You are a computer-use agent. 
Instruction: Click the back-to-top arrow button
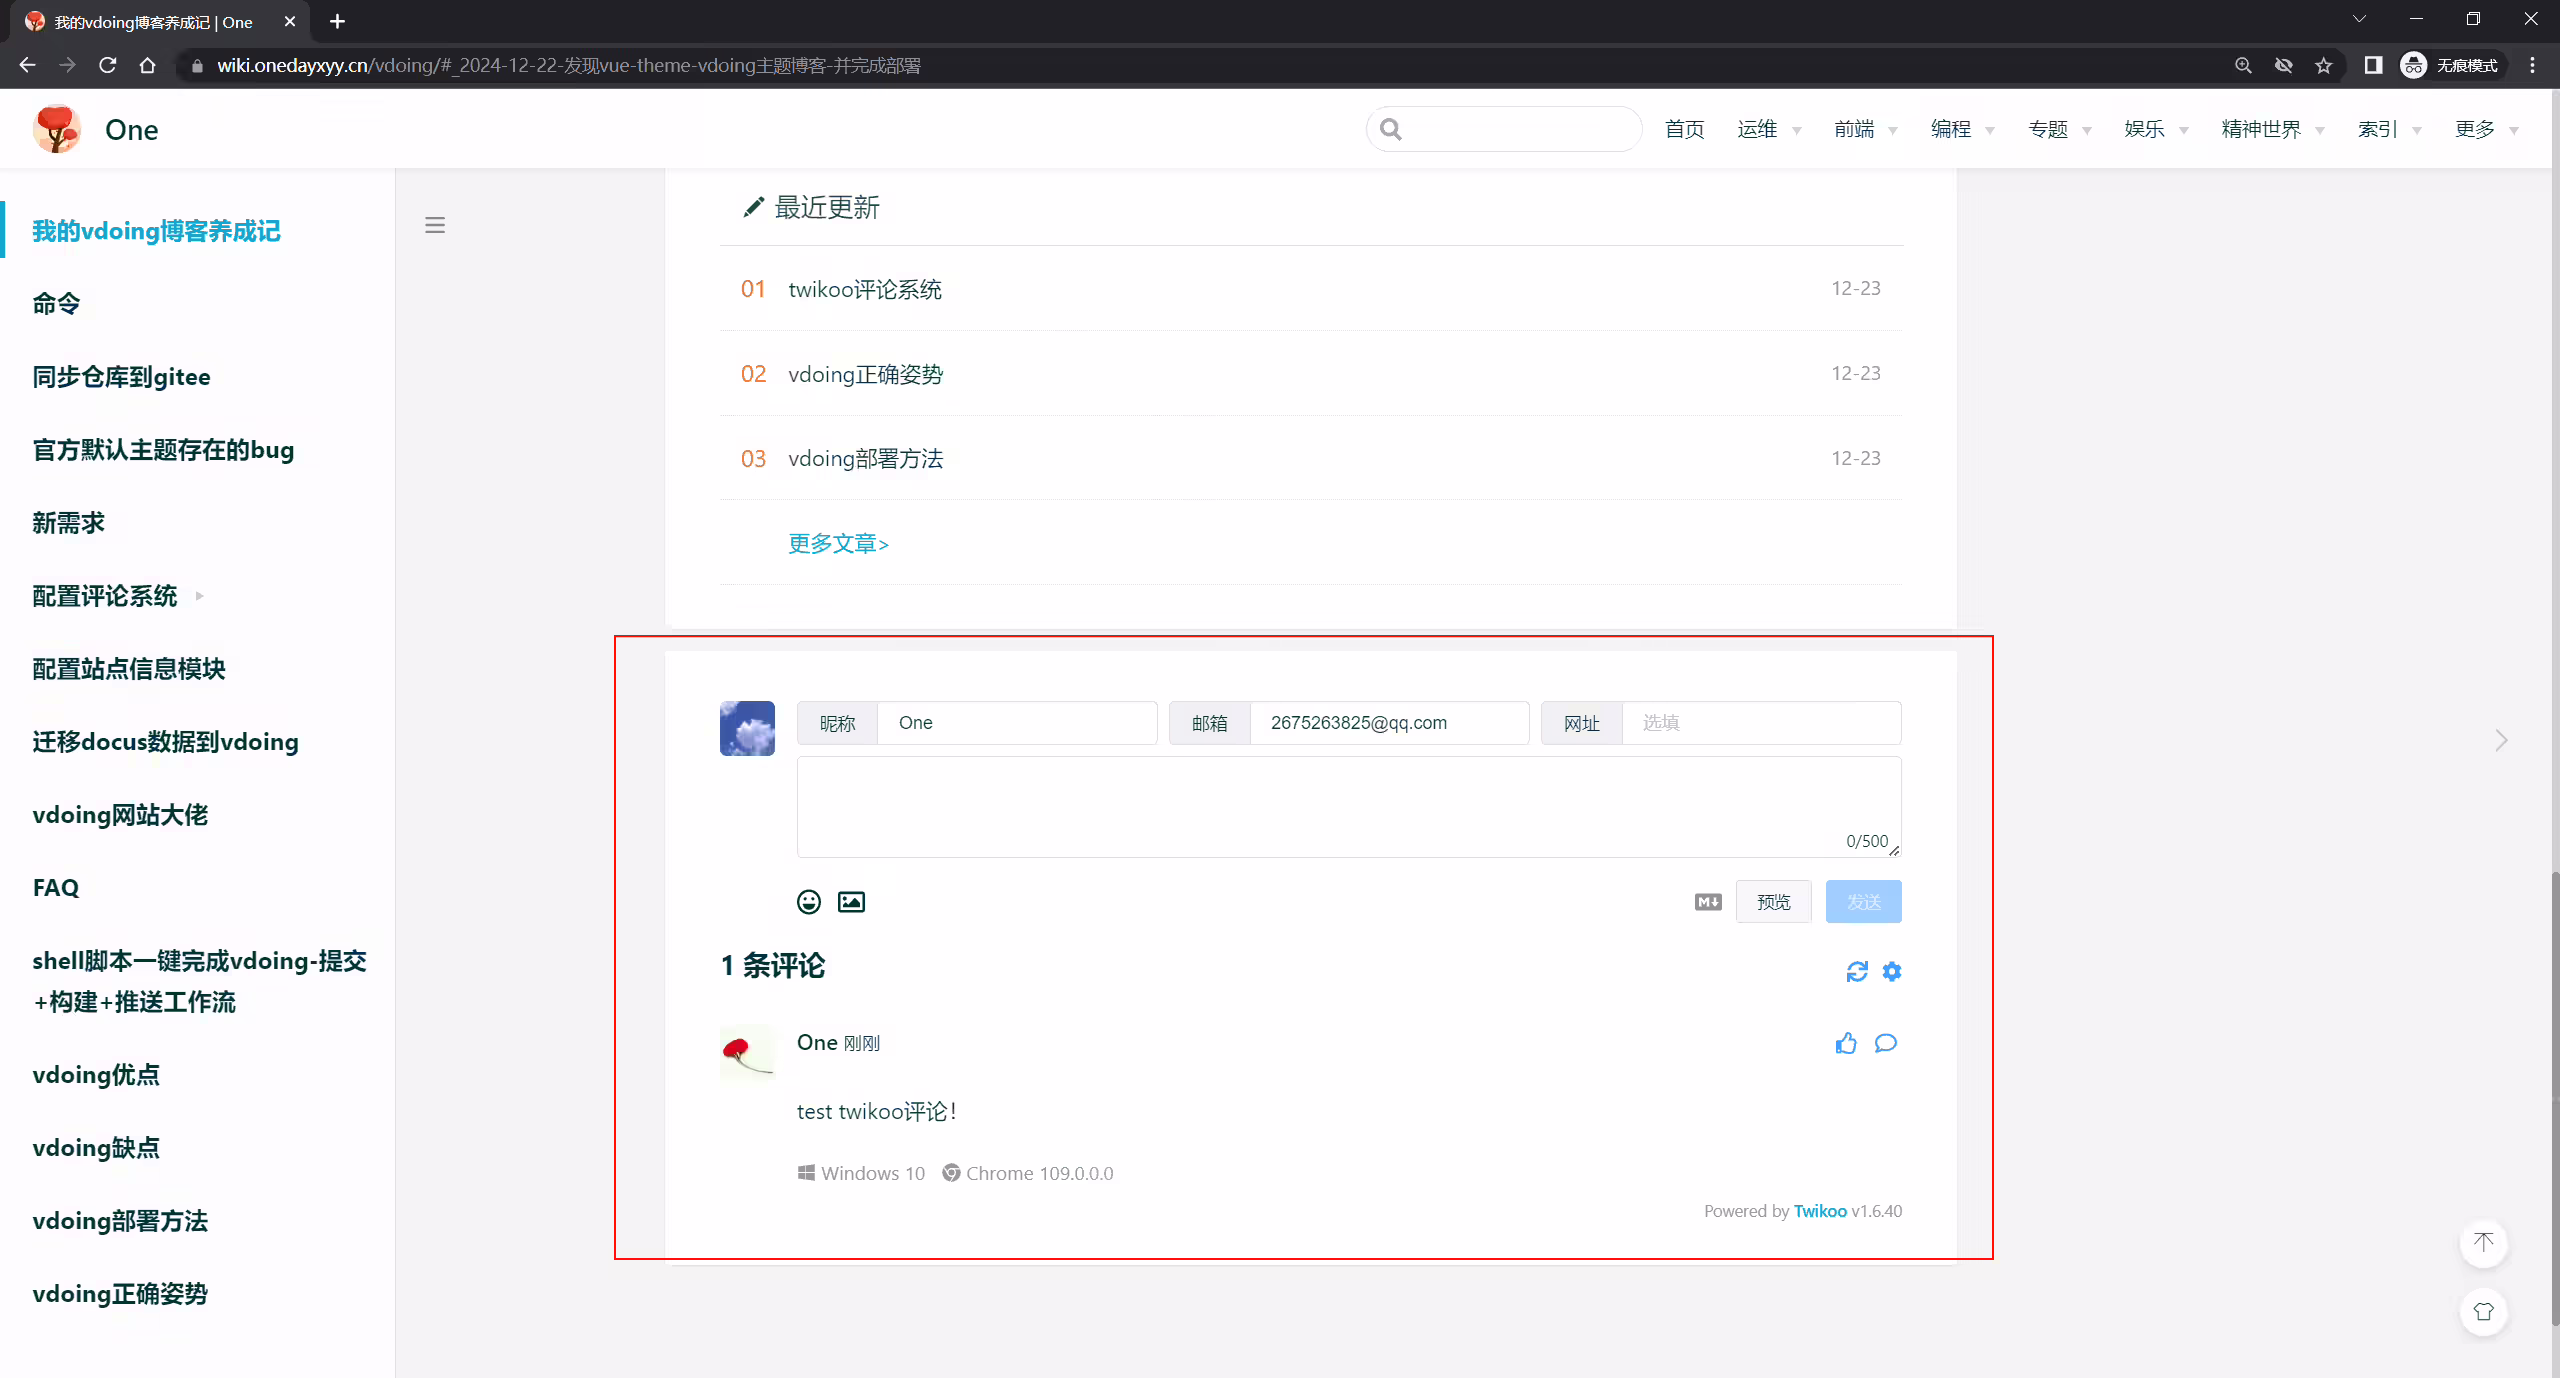2484,1243
